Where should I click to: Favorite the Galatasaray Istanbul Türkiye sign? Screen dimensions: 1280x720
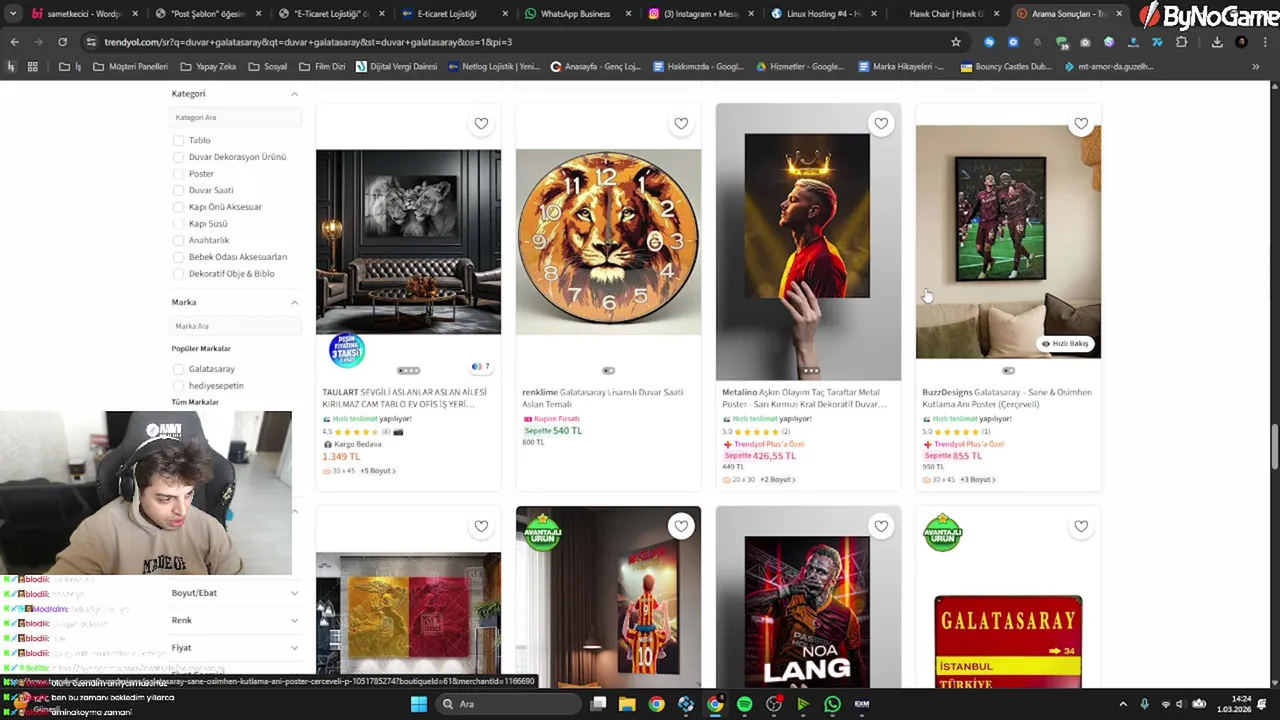1081,526
